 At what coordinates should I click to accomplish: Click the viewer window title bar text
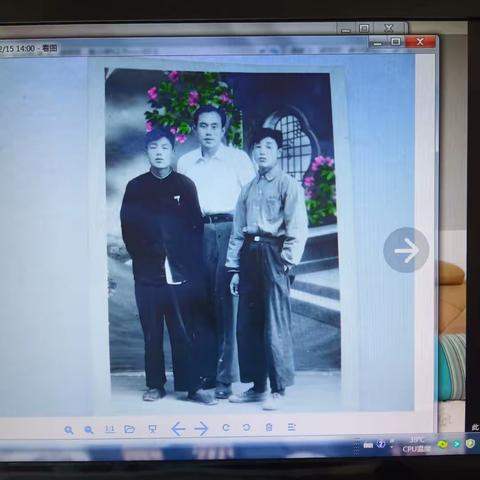(x=28, y=48)
